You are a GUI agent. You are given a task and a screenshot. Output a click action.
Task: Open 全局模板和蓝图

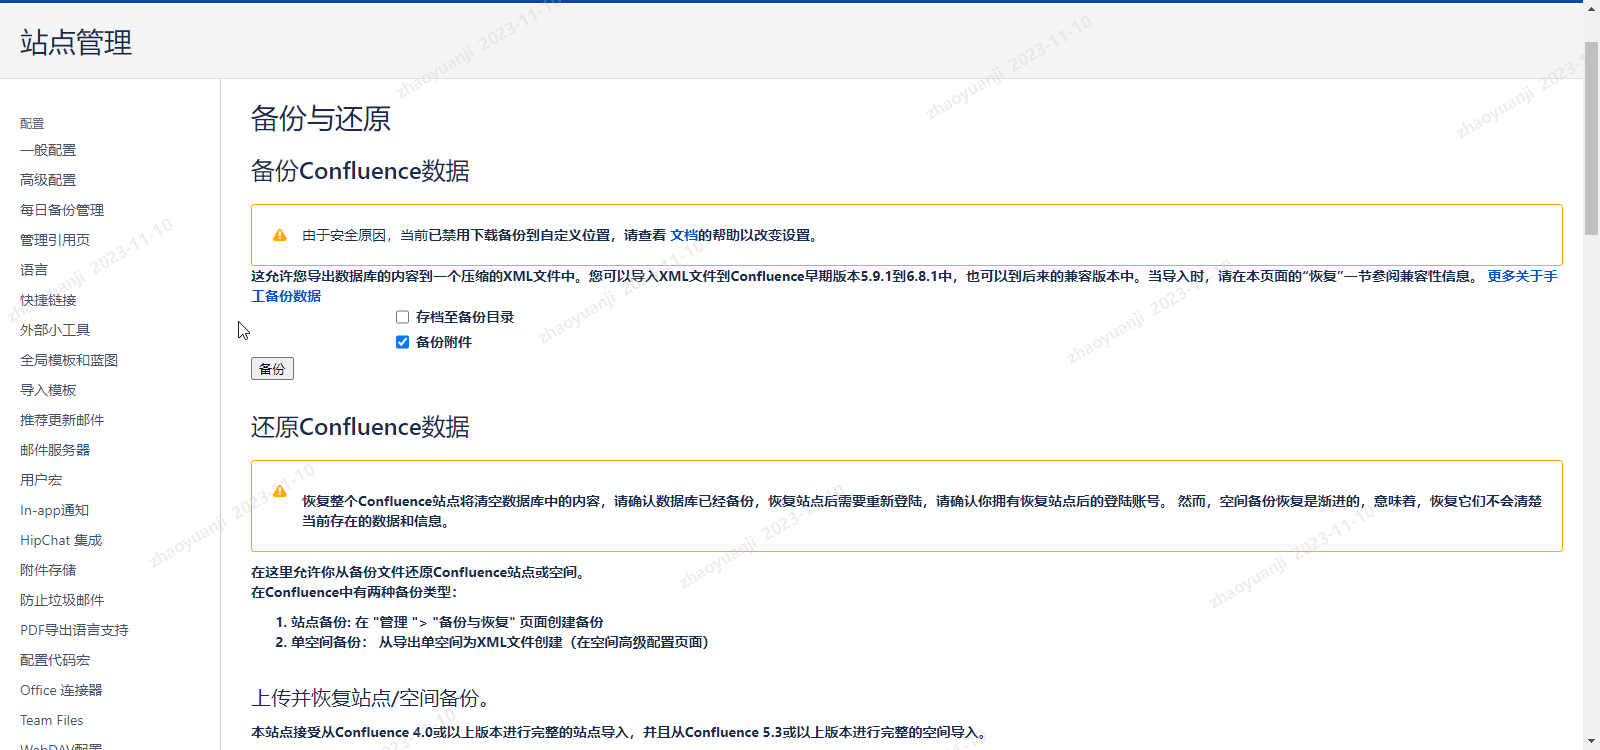pos(69,360)
